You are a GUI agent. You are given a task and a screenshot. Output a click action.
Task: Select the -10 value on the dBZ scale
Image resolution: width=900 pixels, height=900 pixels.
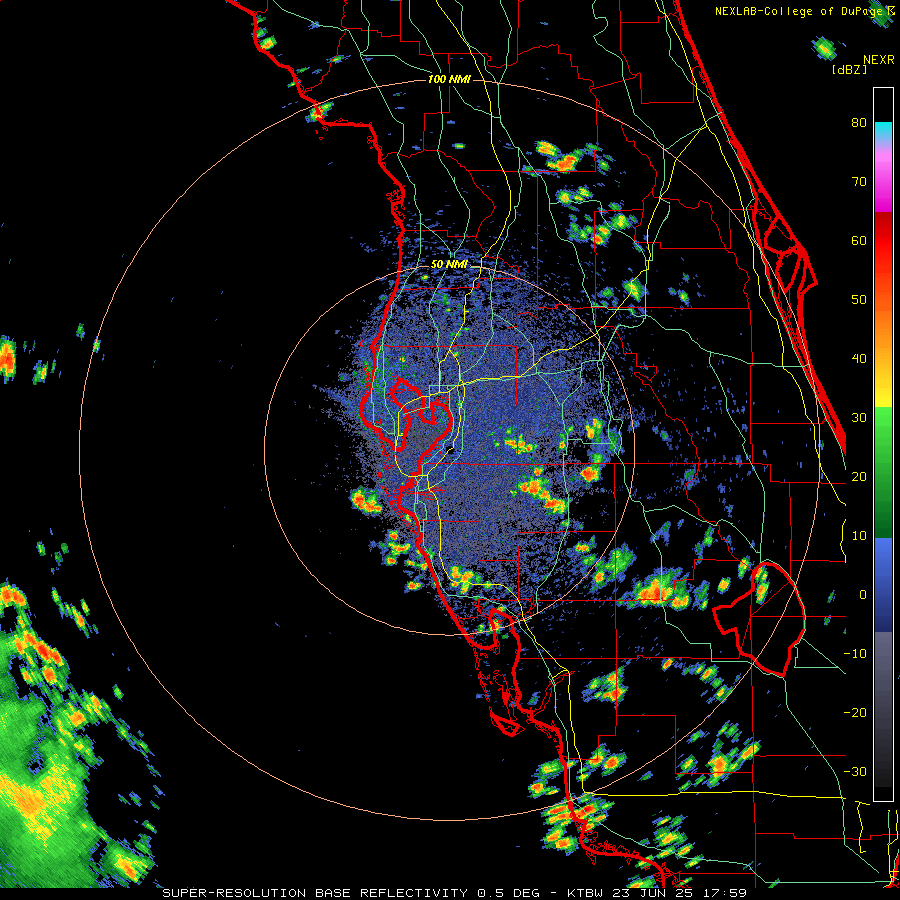click(855, 654)
